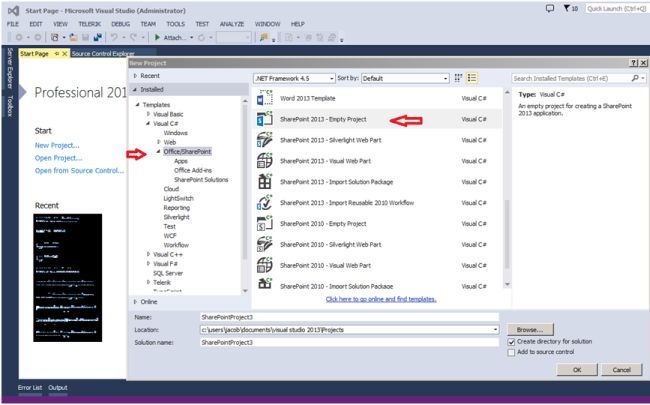Switch template list to medium icons list view
Screen dimensions: 650x405
pos(472,78)
